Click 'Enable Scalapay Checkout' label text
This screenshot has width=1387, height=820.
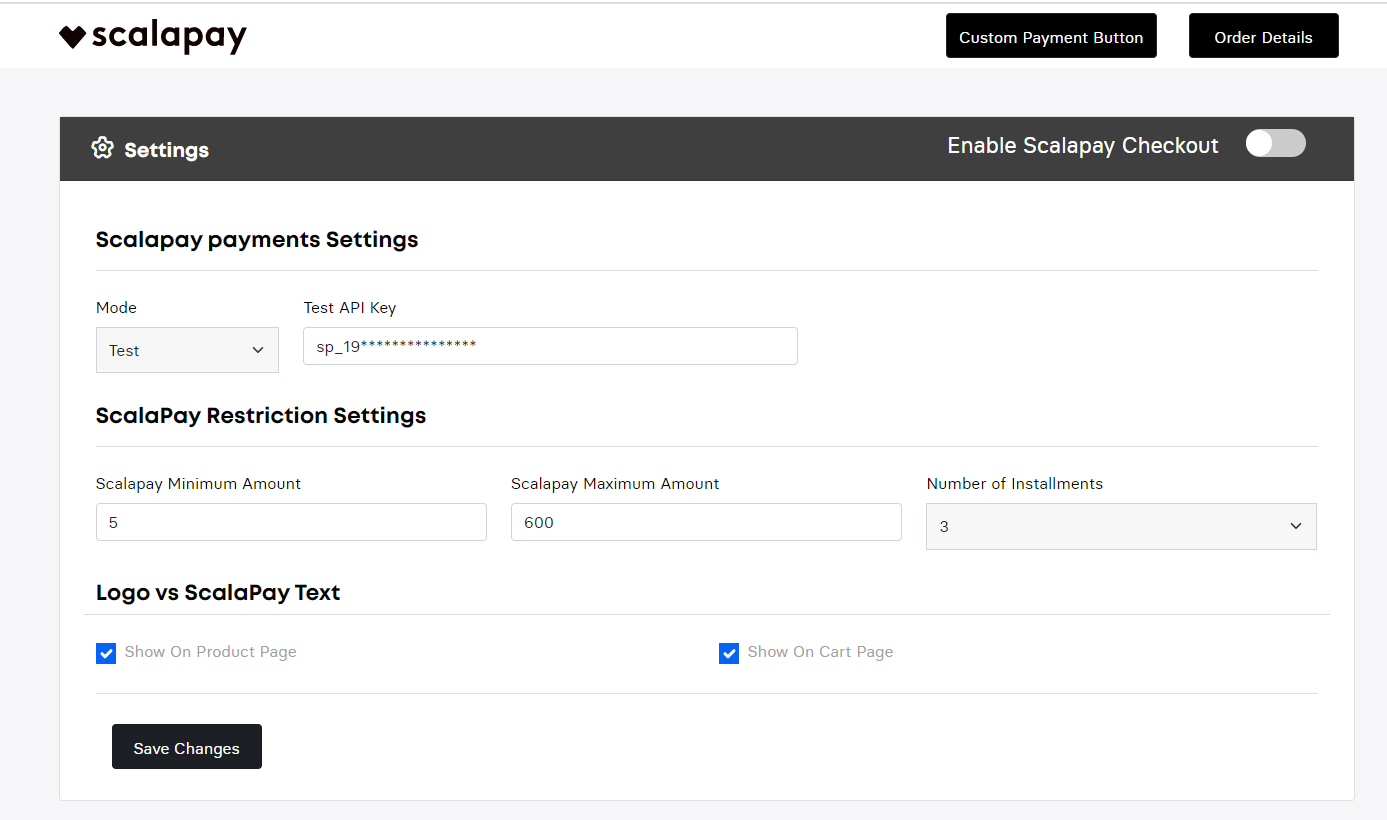(1083, 146)
